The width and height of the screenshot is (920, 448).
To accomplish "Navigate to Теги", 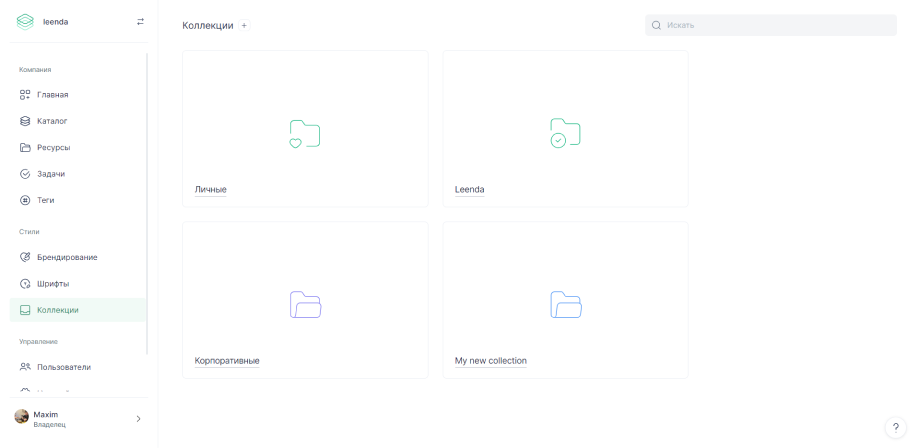I will (46, 200).
